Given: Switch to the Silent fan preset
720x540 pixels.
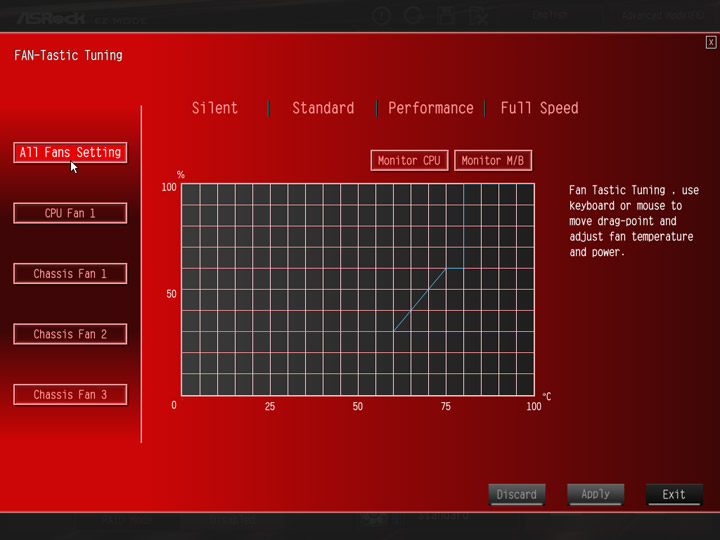Looking at the screenshot, I should pos(214,108).
